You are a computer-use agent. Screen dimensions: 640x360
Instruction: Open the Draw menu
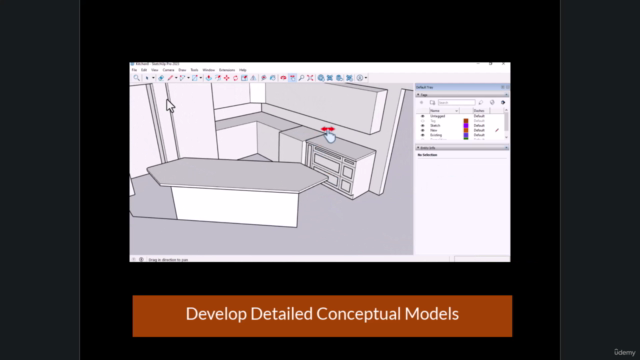click(182, 70)
